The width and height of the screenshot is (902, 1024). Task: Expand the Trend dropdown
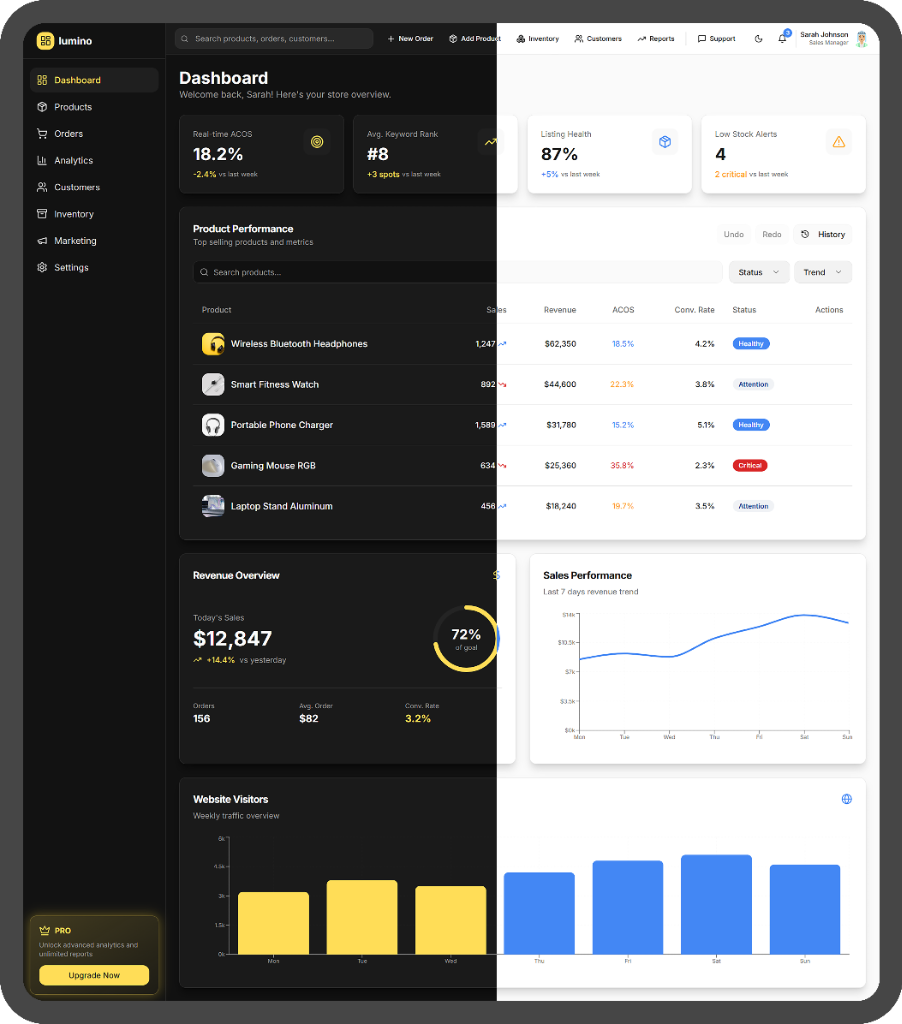click(822, 271)
